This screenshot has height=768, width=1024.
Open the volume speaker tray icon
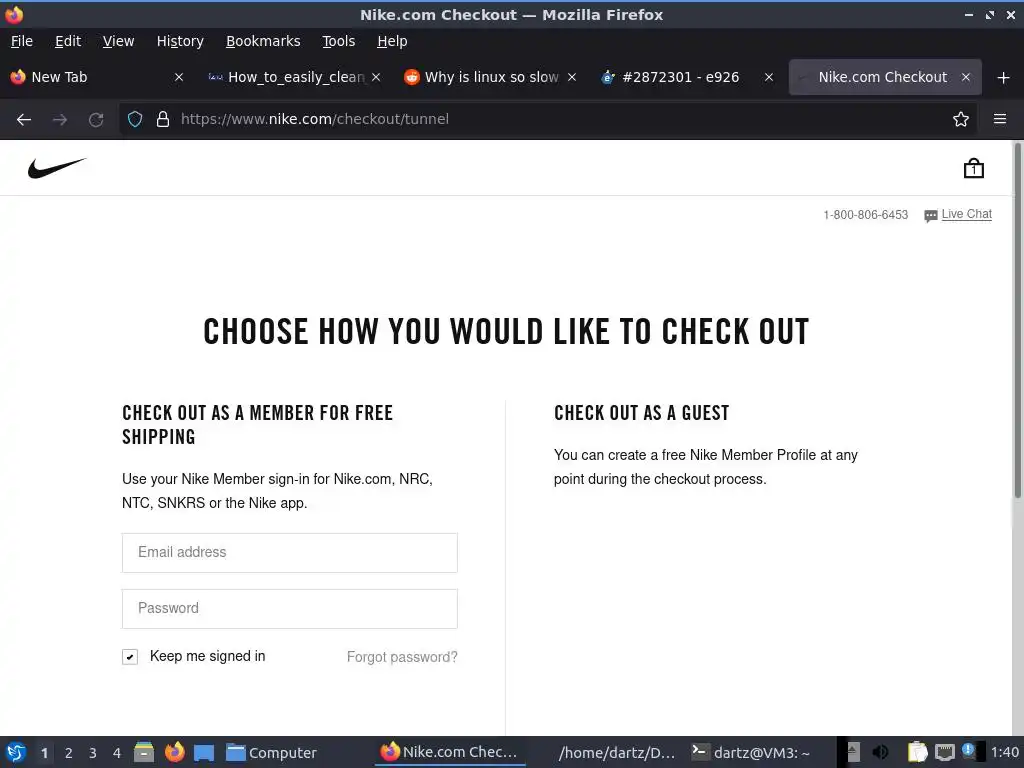coord(880,752)
